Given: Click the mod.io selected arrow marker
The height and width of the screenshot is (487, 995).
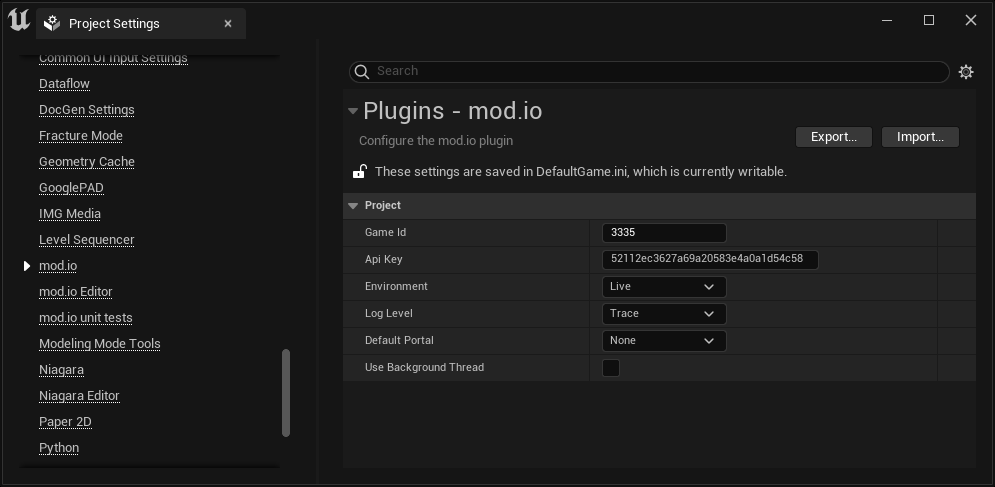Looking at the screenshot, I should click(27, 266).
